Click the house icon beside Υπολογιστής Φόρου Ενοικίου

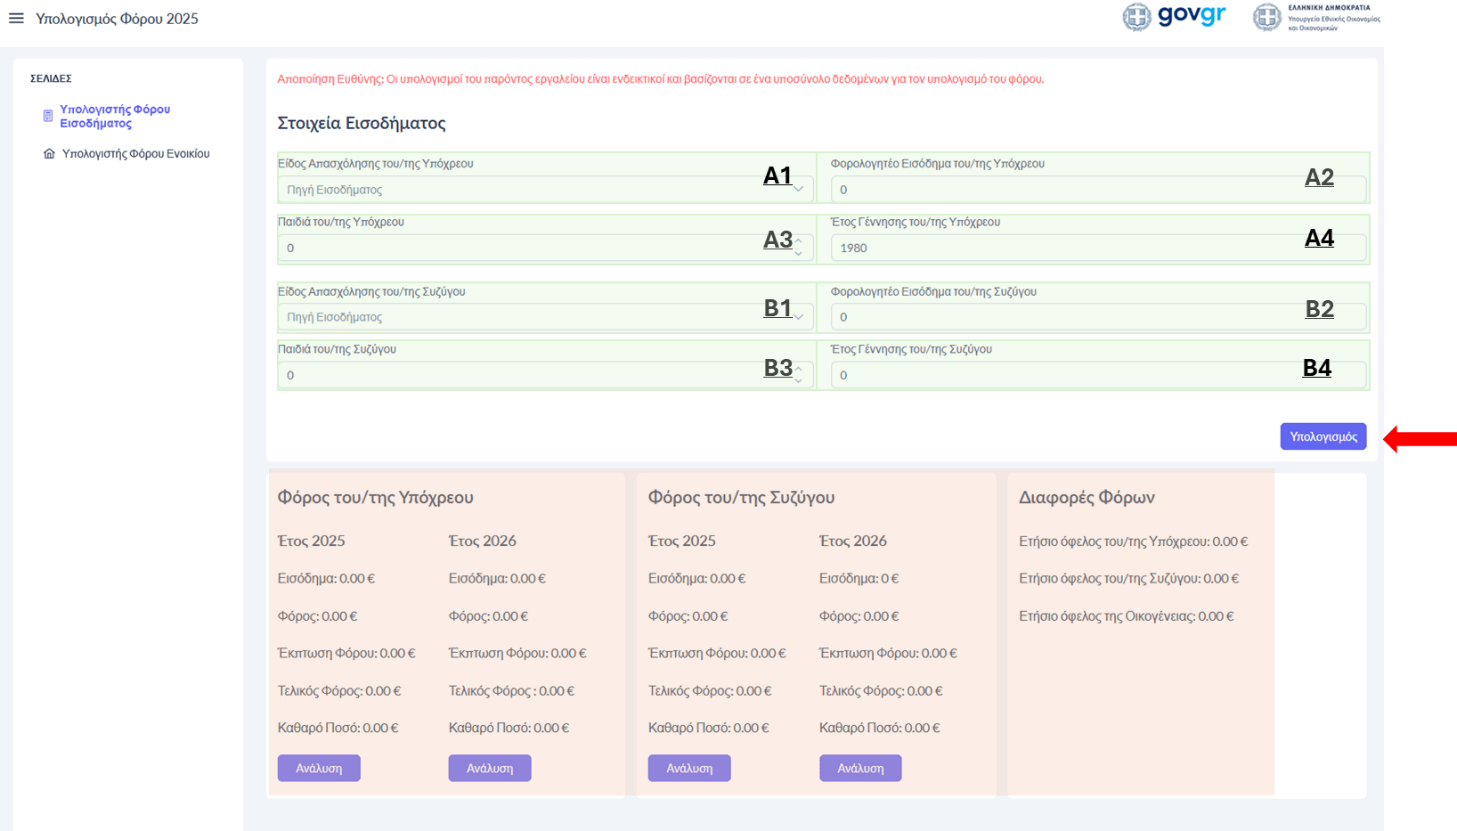pyautogui.click(x=49, y=154)
